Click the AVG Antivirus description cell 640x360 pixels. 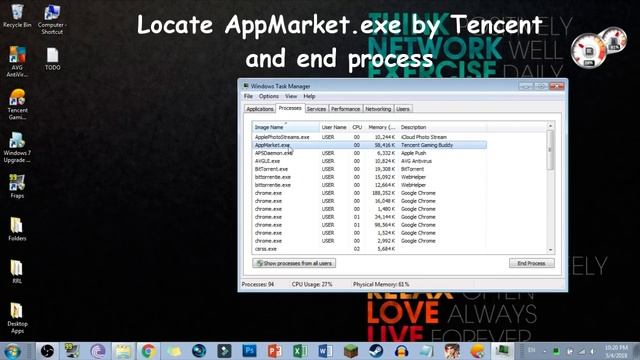416,161
